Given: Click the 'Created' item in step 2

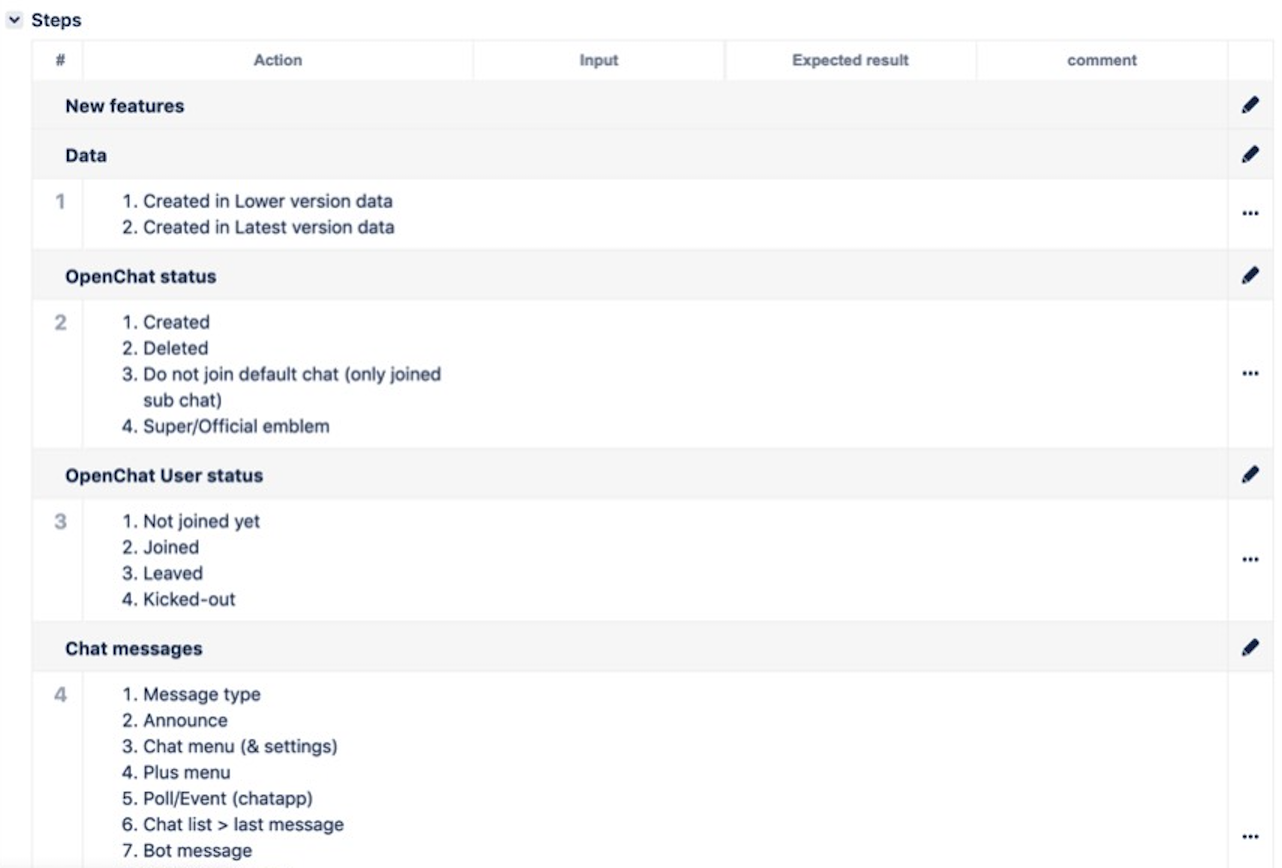Looking at the screenshot, I should pyautogui.click(x=176, y=322).
